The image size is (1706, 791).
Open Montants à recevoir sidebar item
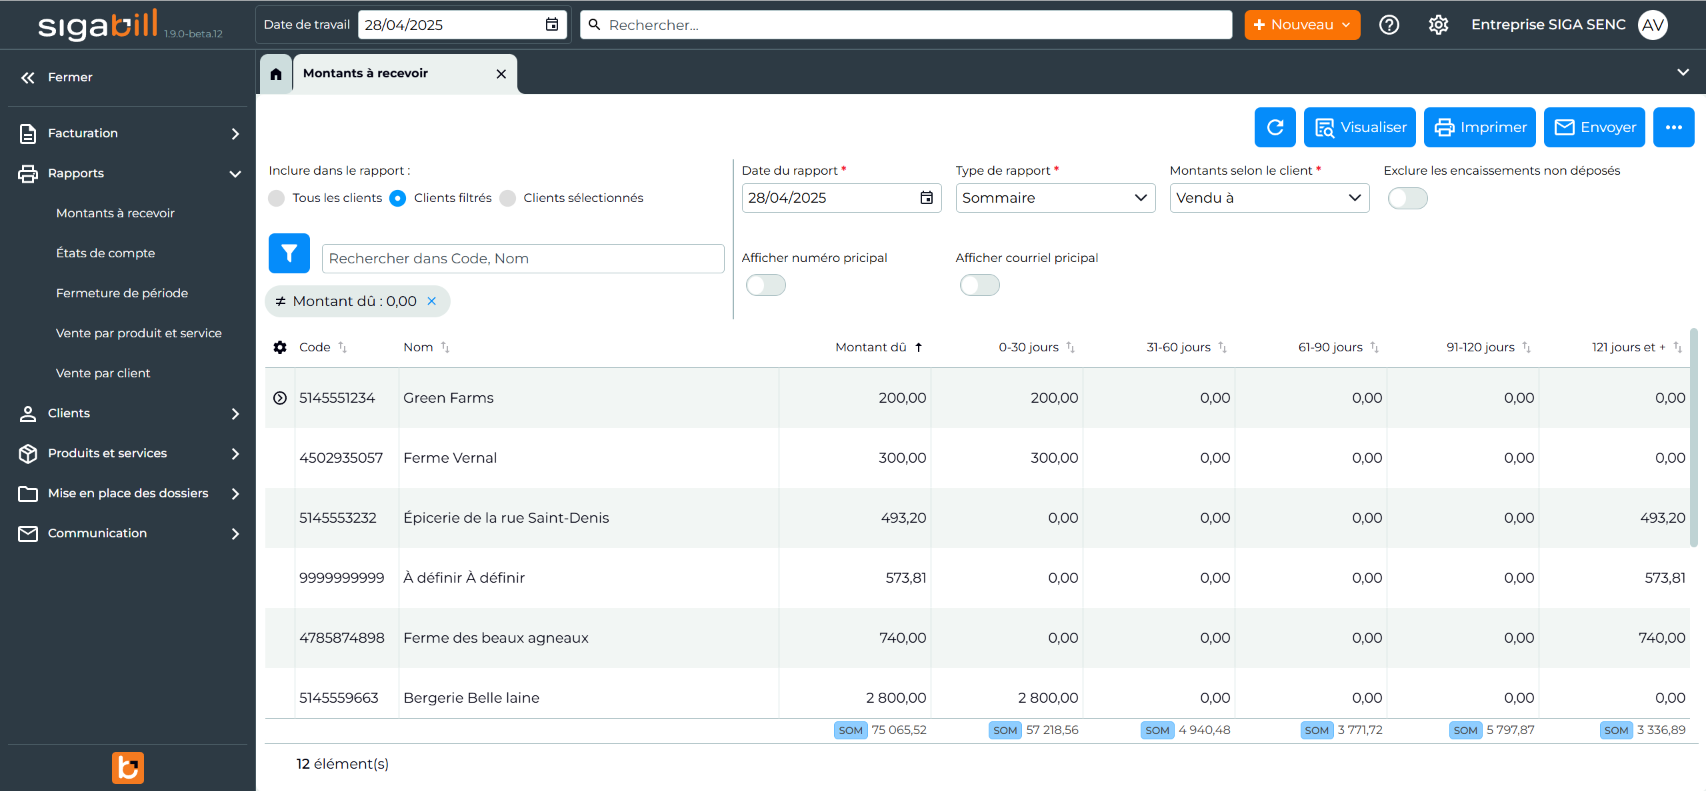click(x=115, y=213)
